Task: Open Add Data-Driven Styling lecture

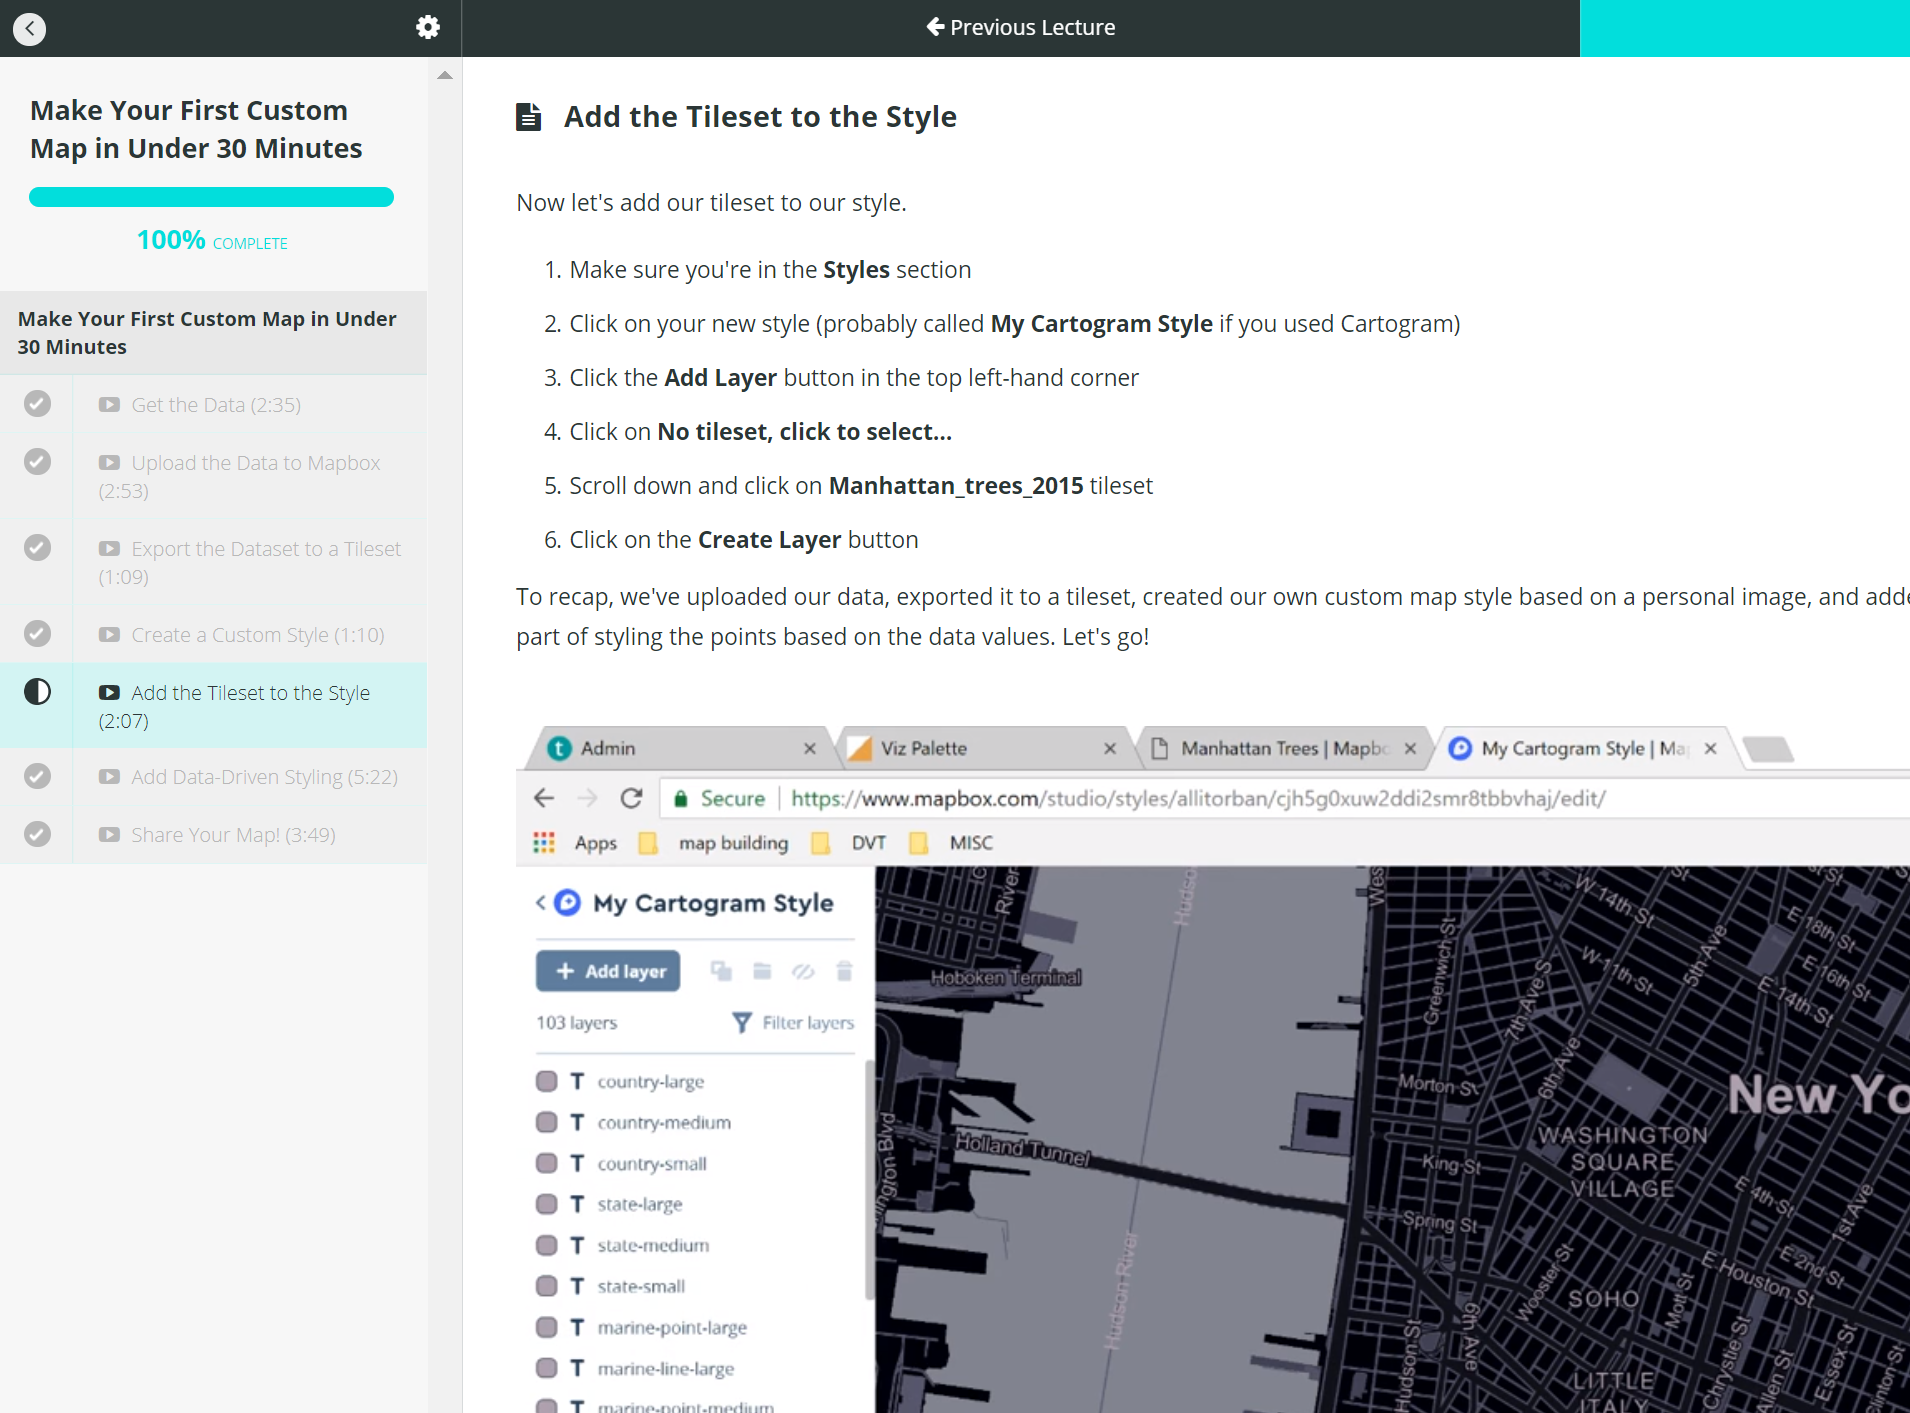Action: click(x=248, y=777)
